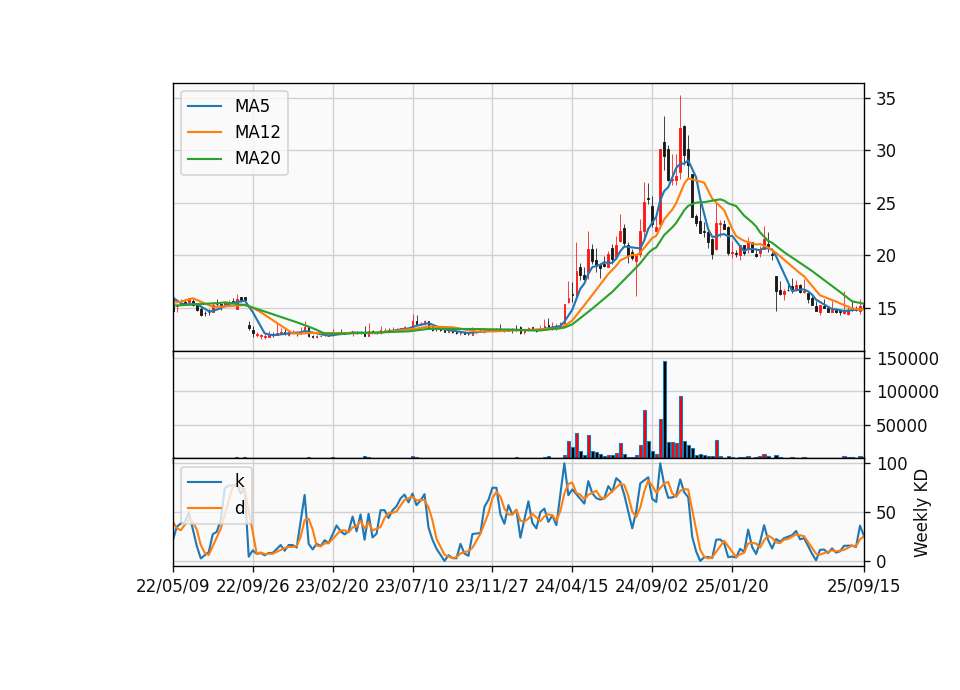960x690 pixels.
Task: Click the volume axis value 50000
Action: (902, 426)
